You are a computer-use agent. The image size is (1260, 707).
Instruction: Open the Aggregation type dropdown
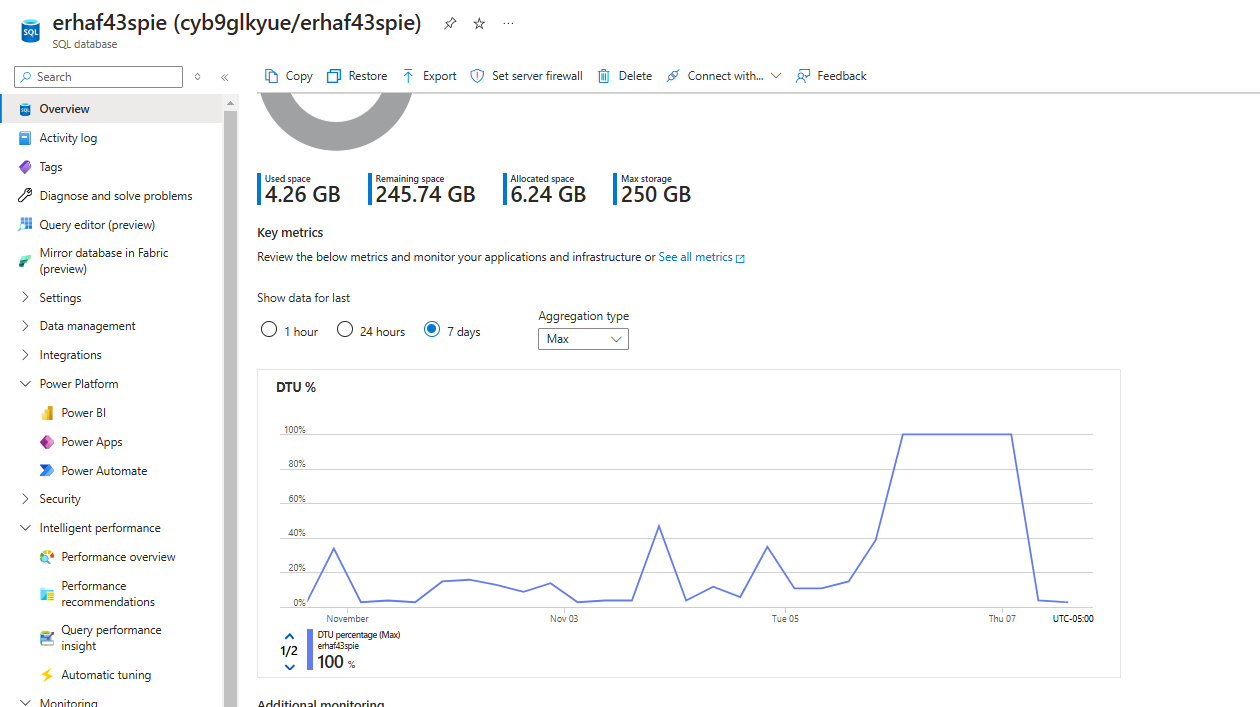(583, 339)
